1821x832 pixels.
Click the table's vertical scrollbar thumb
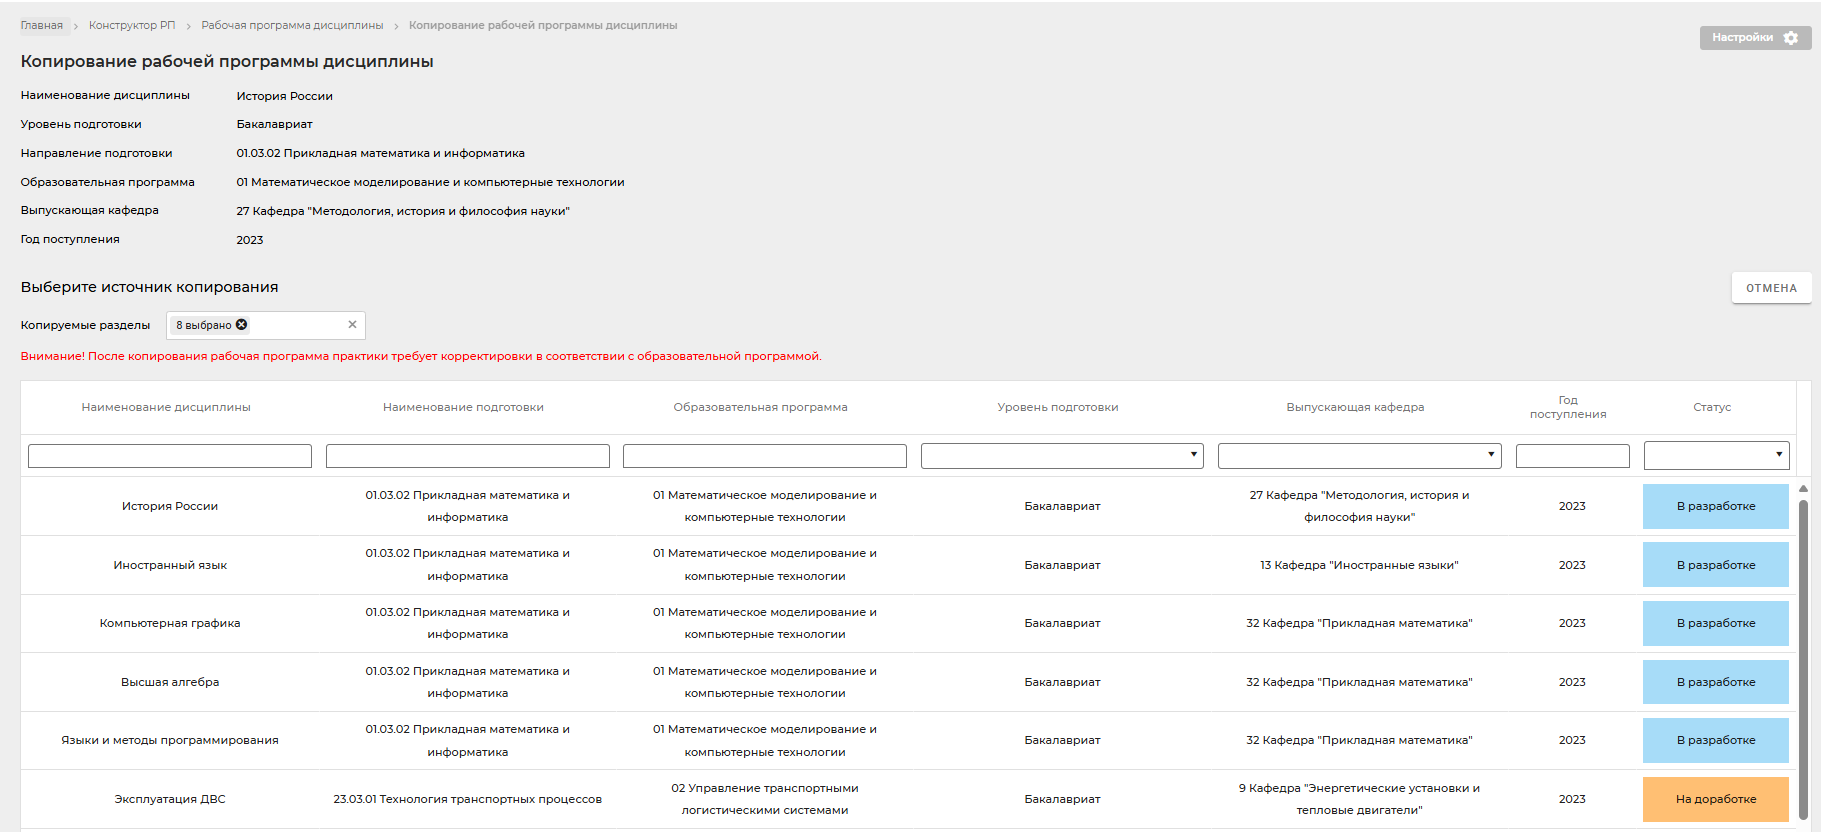coord(1803,658)
